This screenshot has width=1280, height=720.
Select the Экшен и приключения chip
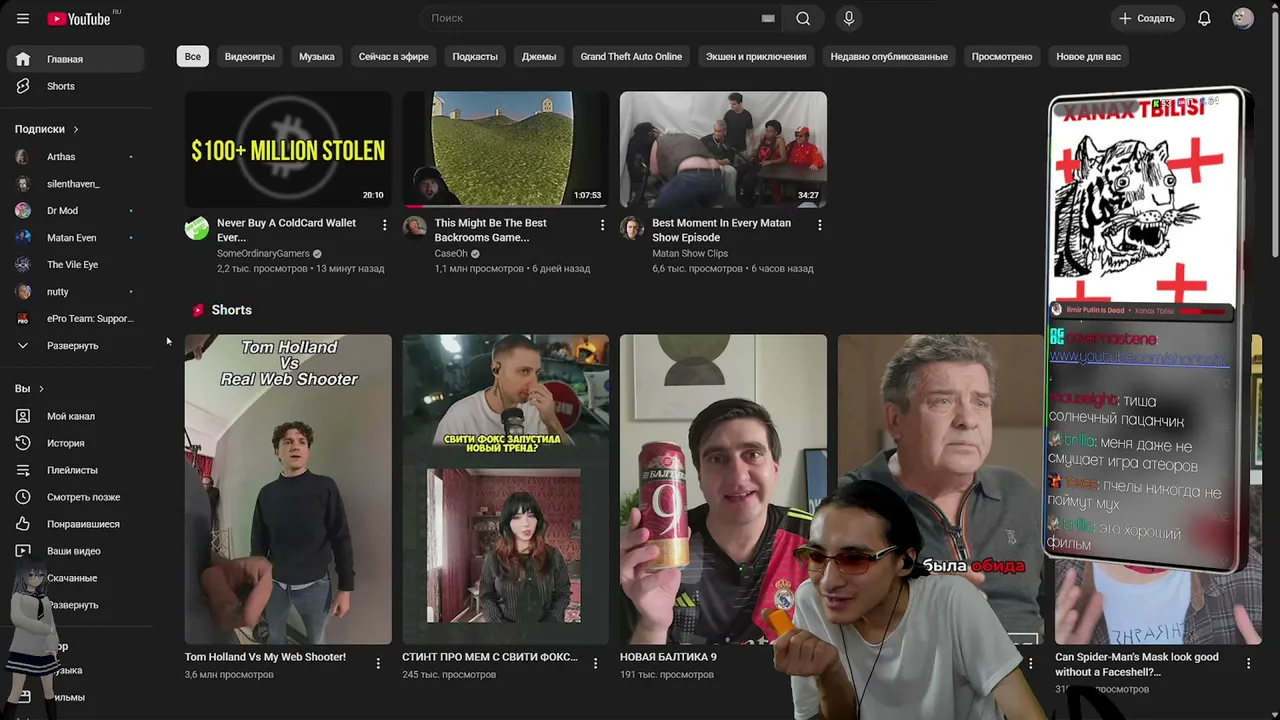click(756, 57)
